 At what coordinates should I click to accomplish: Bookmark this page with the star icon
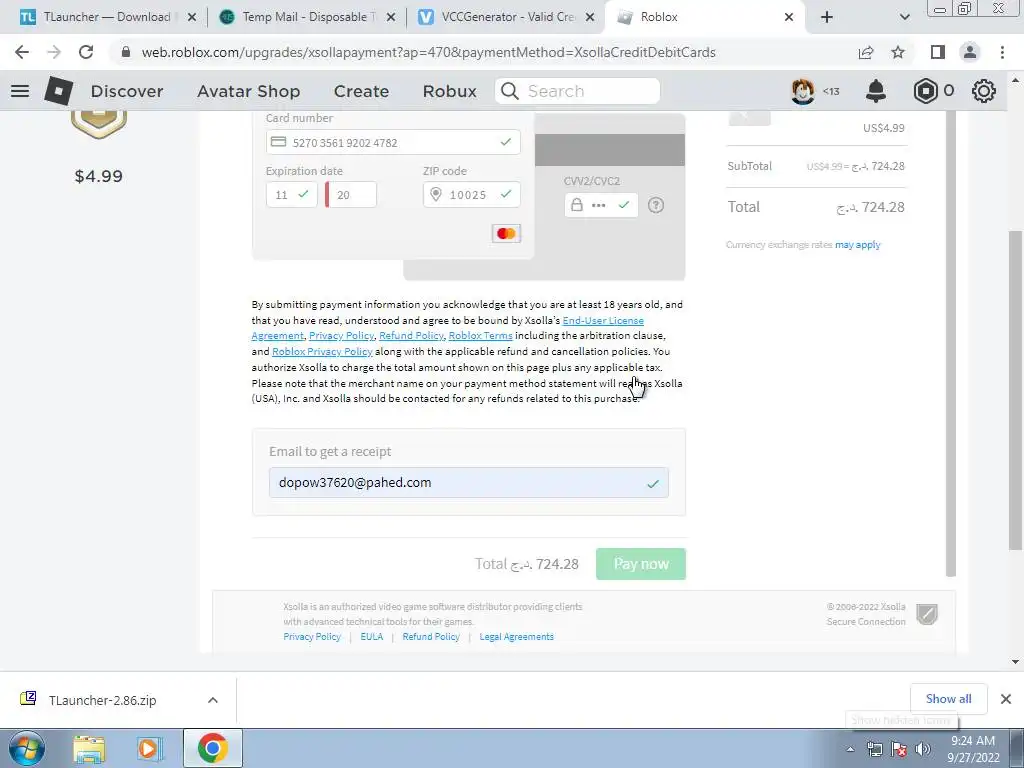pos(898,52)
